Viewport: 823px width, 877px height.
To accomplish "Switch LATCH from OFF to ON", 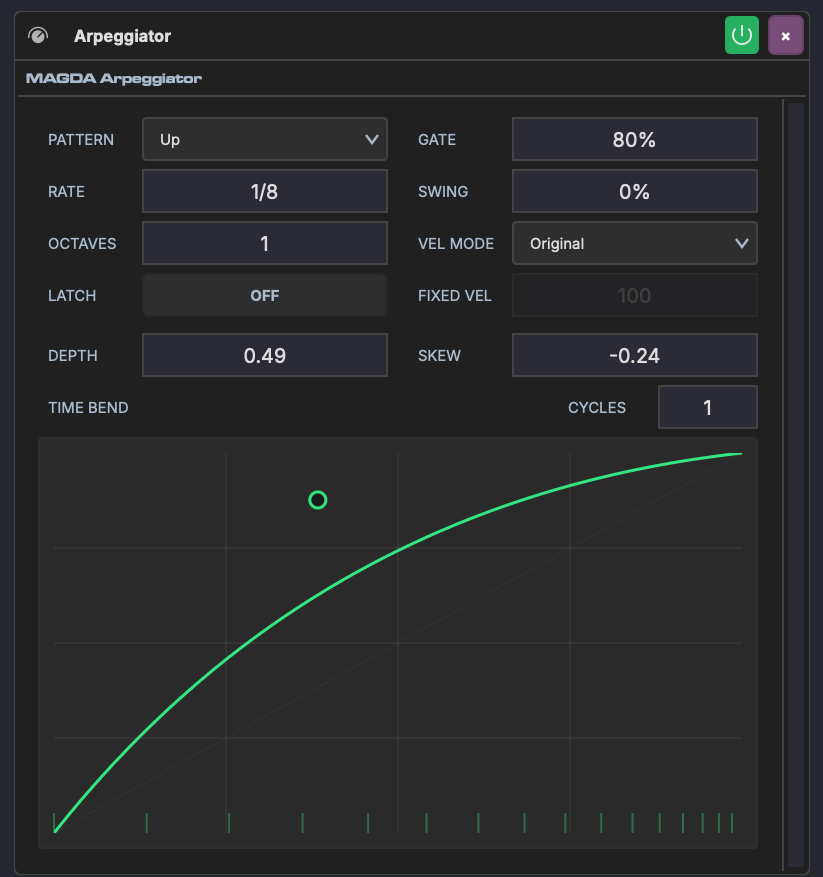I will (x=264, y=295).
